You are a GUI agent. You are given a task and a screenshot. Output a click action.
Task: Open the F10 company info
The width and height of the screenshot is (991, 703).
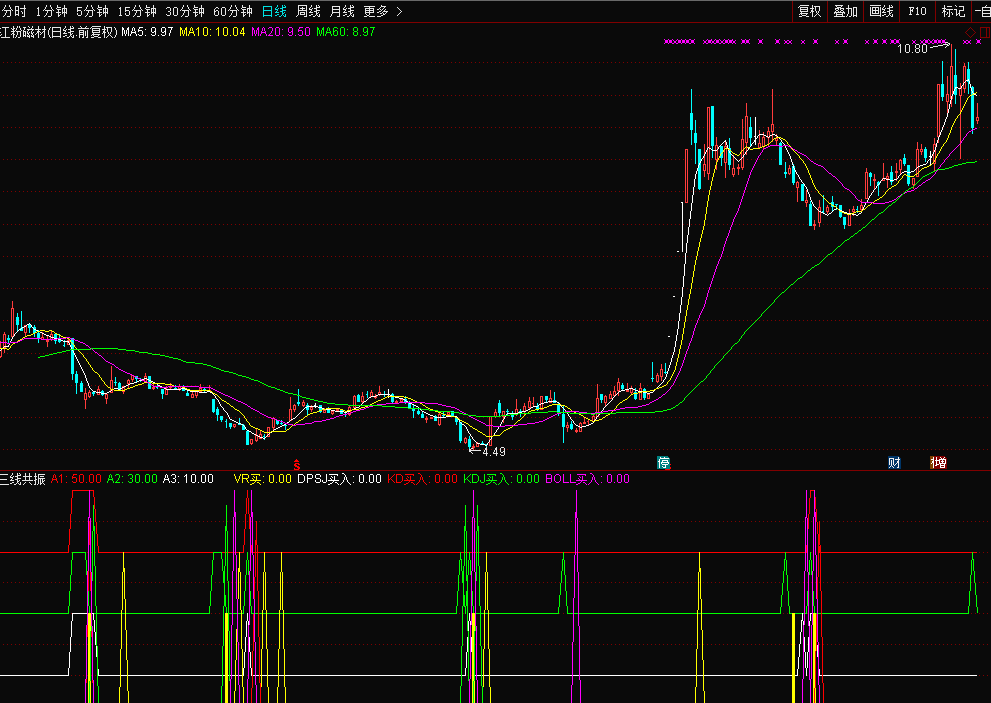pyautogui.click(x=918, y=11)
